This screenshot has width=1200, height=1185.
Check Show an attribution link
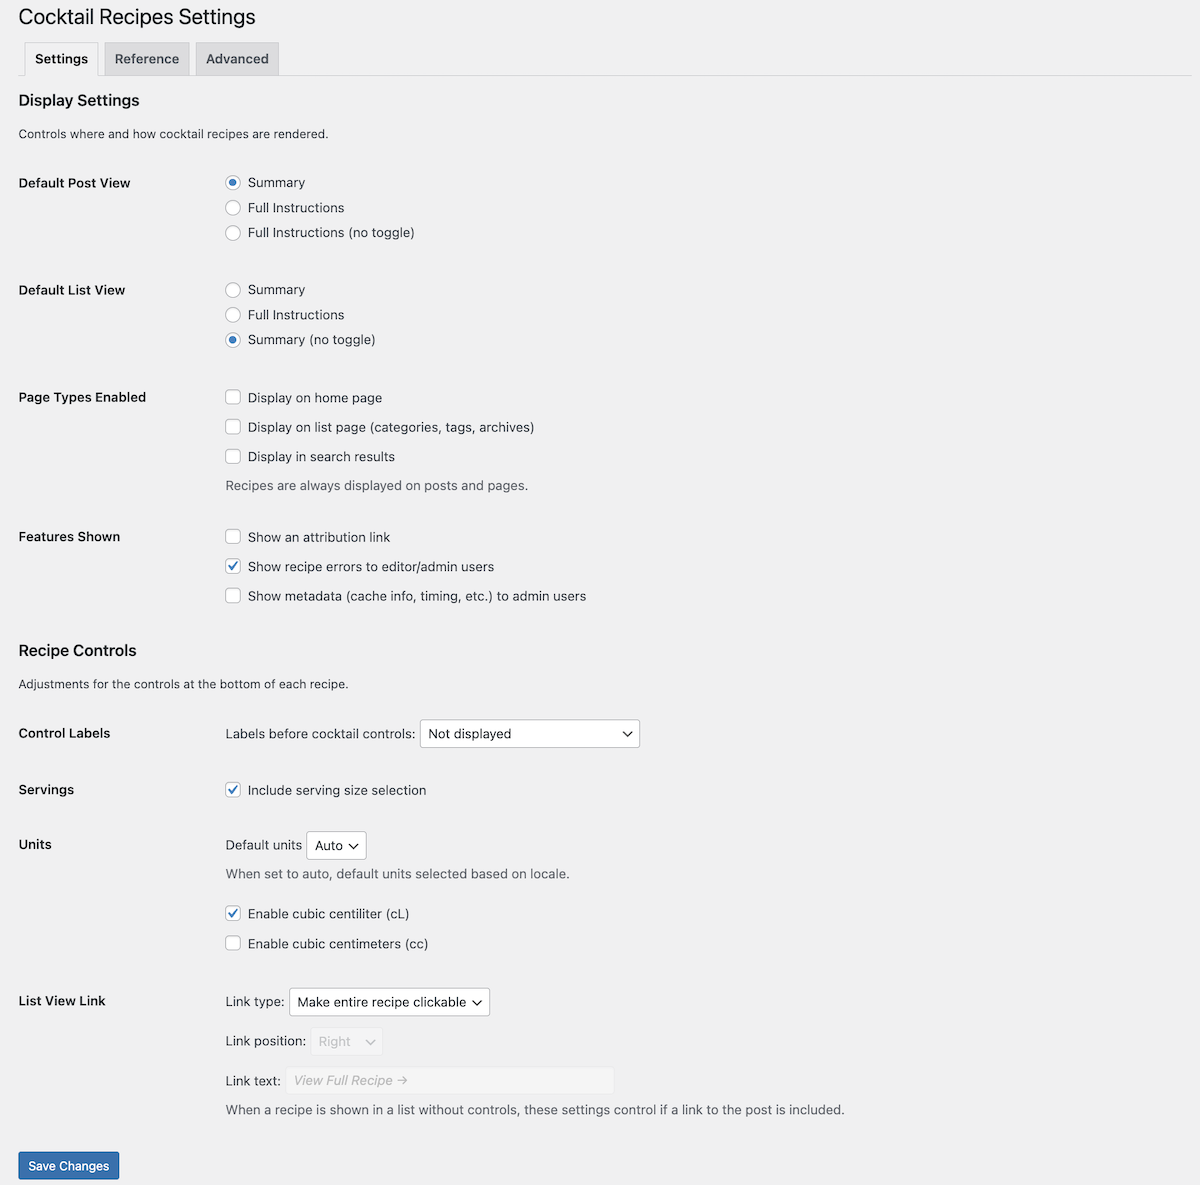232,536
